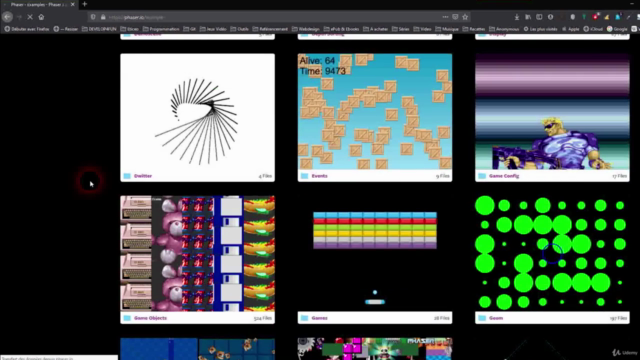Open the Firefox account icon
Screen dimensions: 640x360
[x=551, y=17]
